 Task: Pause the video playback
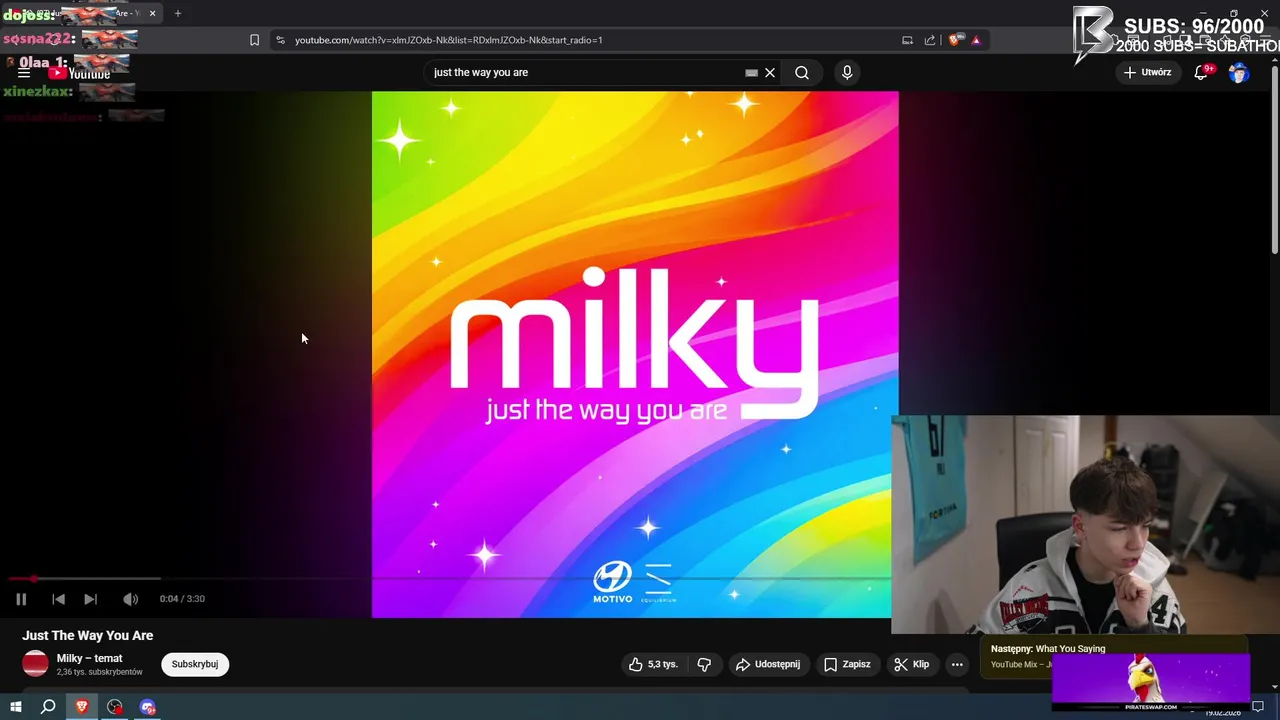(21, 599)
